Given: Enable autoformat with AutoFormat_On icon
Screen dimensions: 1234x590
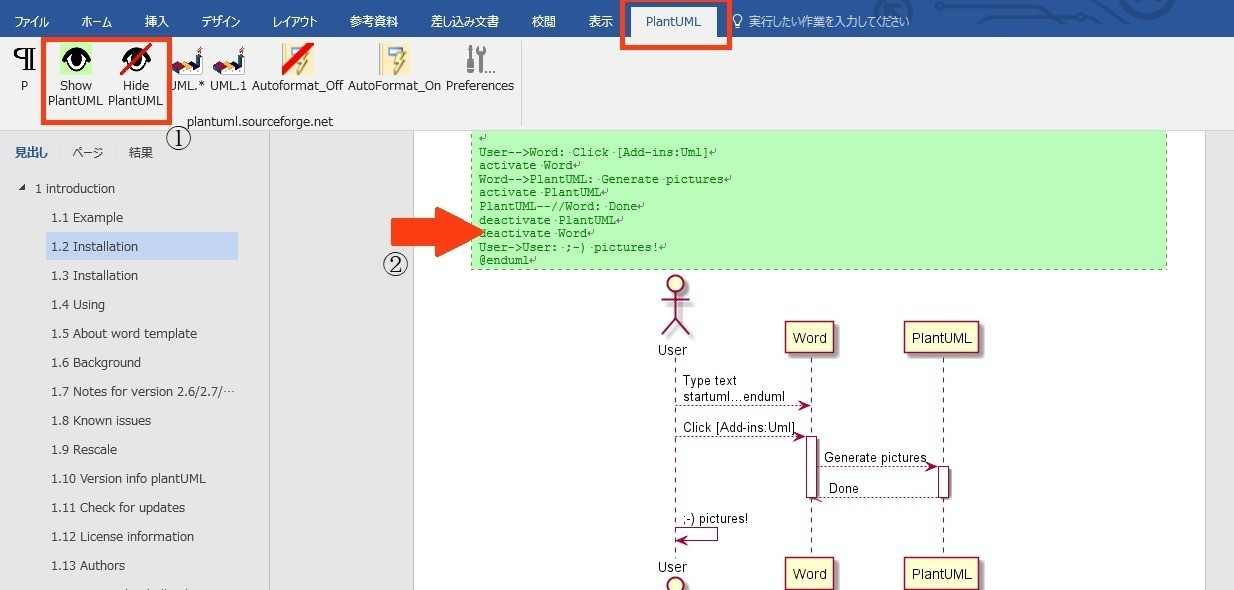Looking at the screenshot, I should tap(394, 61).
